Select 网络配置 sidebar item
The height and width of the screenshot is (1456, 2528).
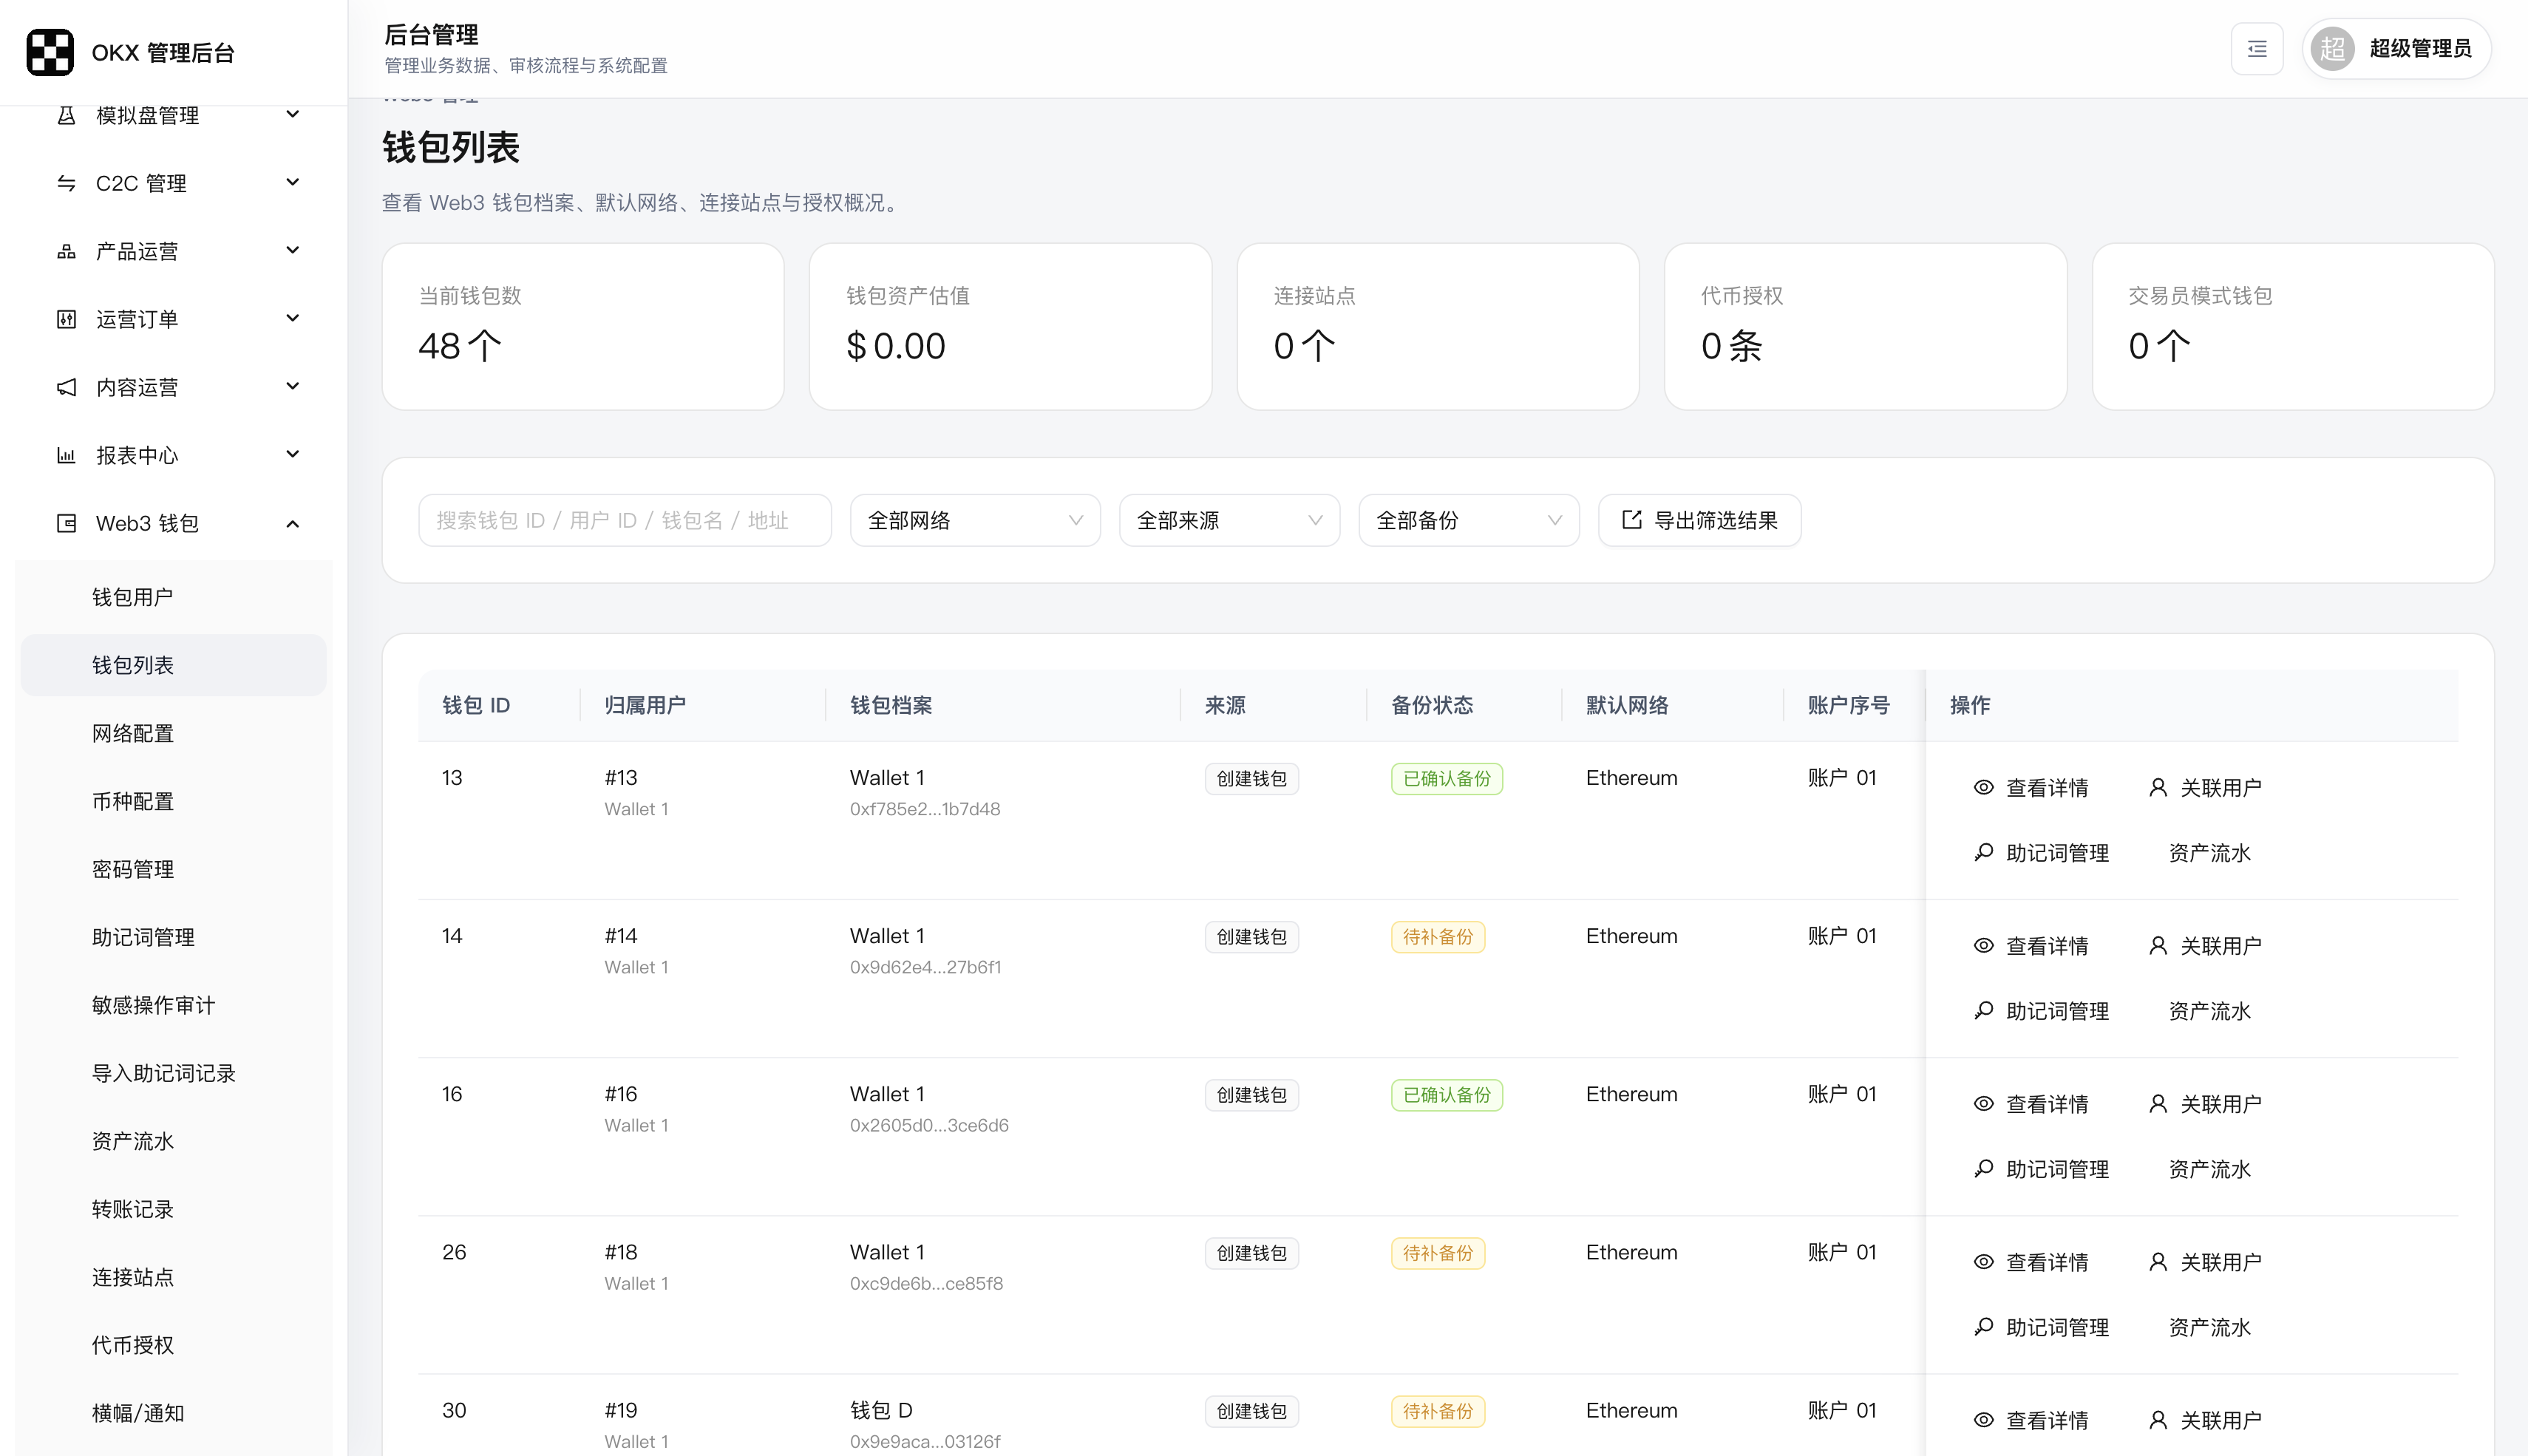(173, 733)
